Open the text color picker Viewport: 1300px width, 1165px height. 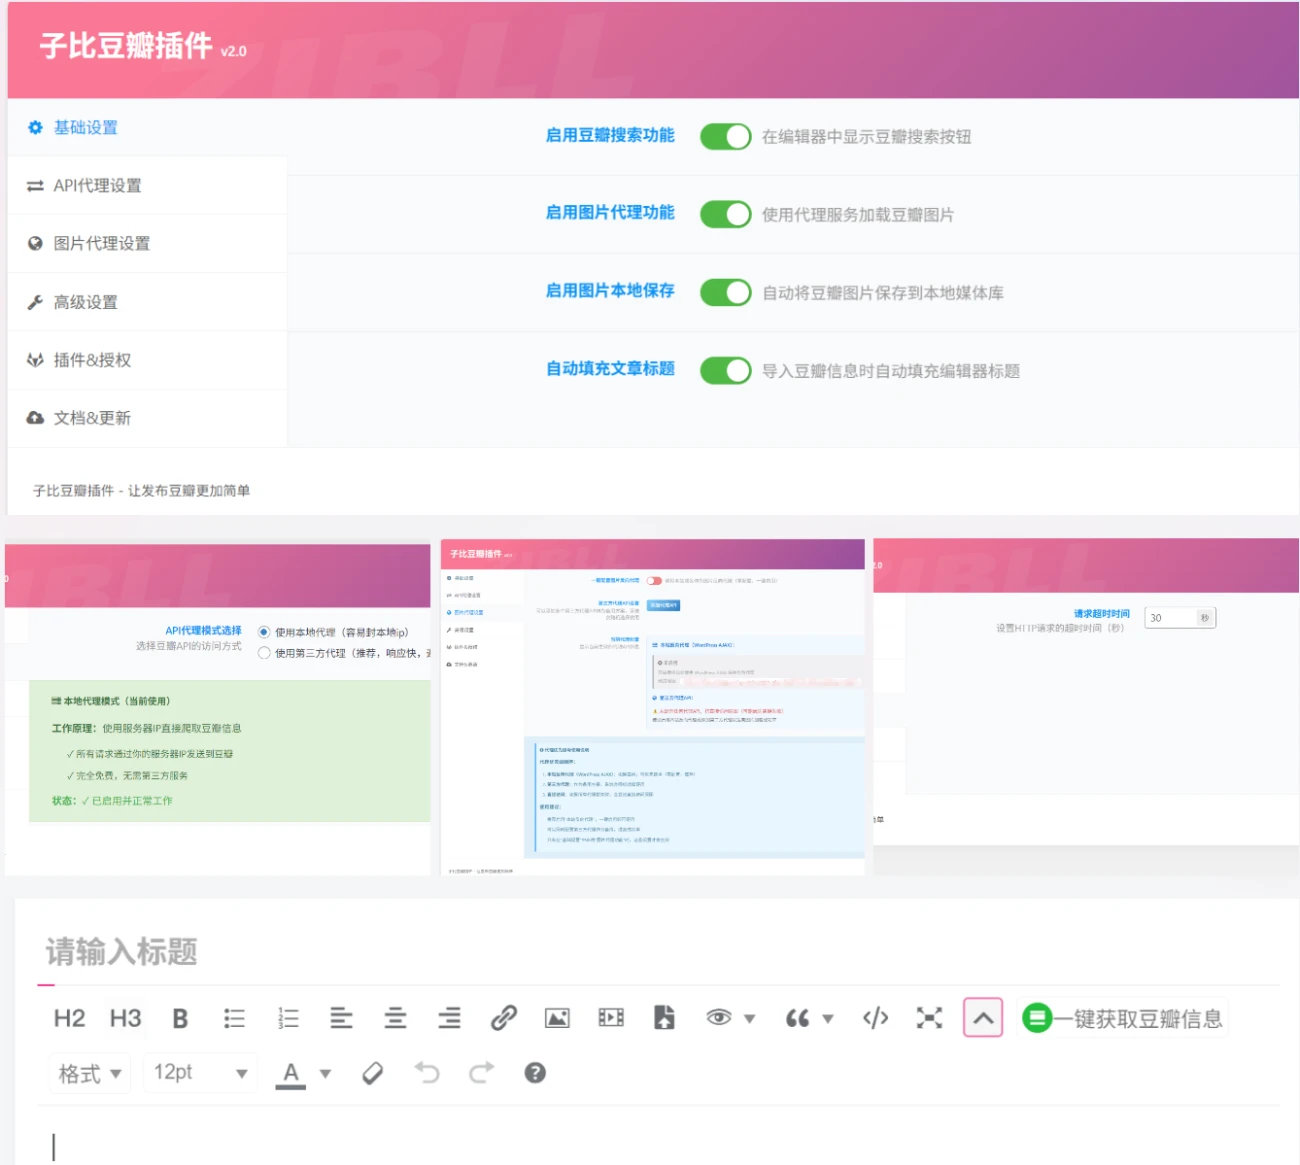tap(292, 1073)
